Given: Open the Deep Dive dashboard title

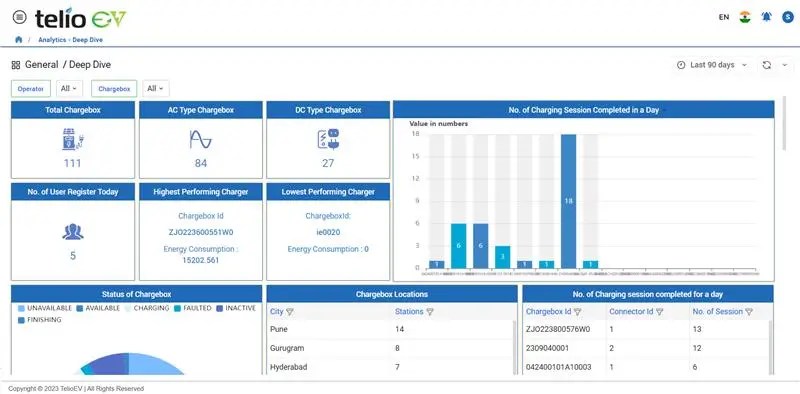Looking at the screenshot, I should (90, 65).
